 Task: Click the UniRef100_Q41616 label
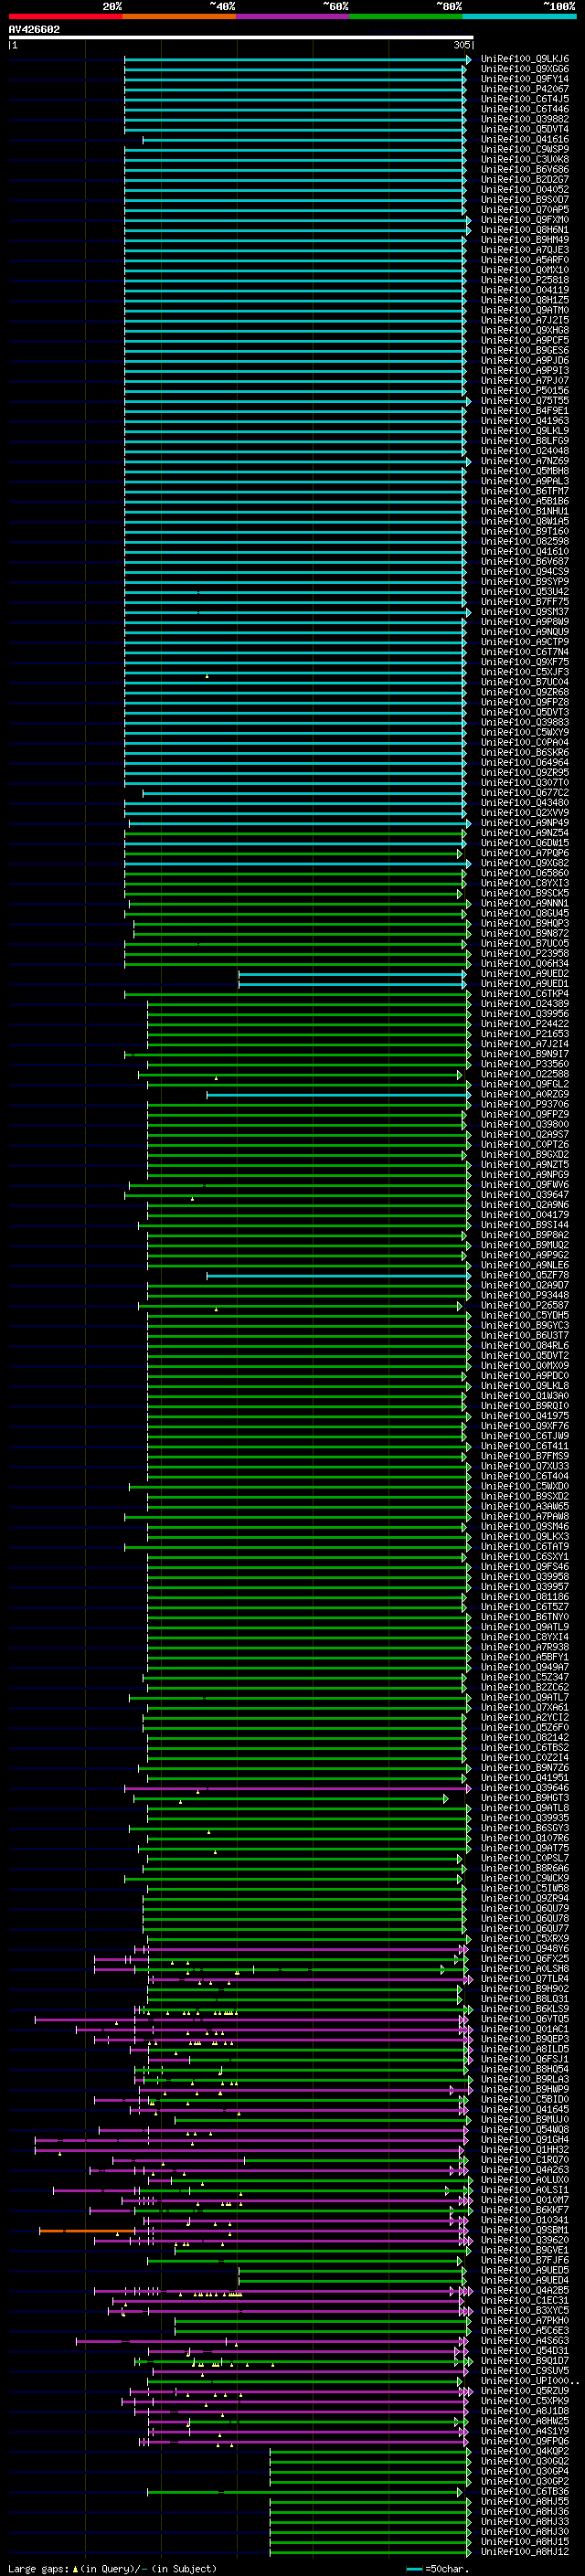tap(525, 139)
